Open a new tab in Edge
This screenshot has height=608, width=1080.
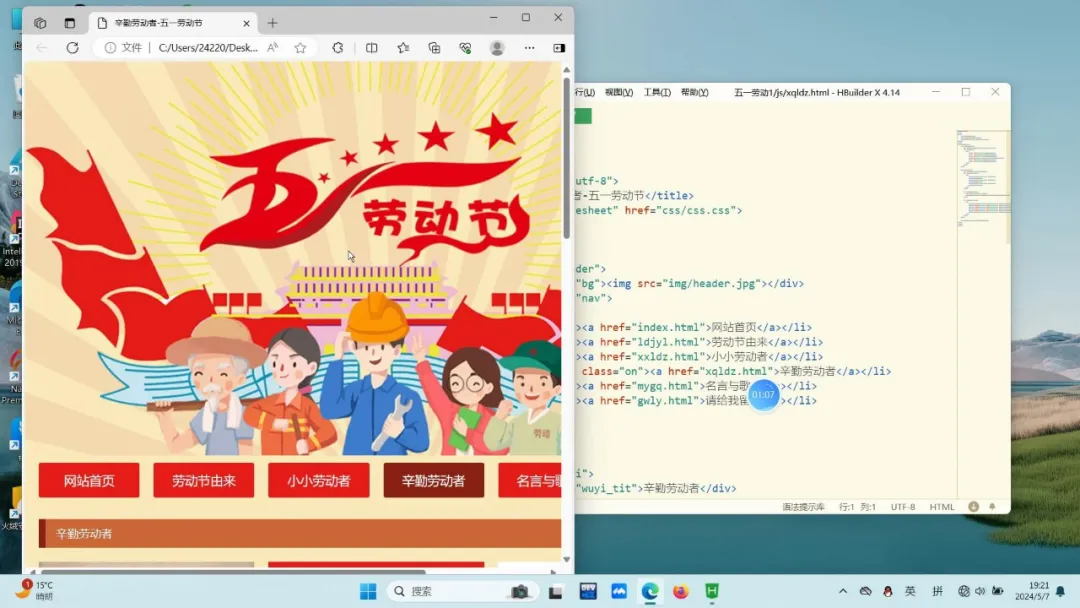pos(273,23)
